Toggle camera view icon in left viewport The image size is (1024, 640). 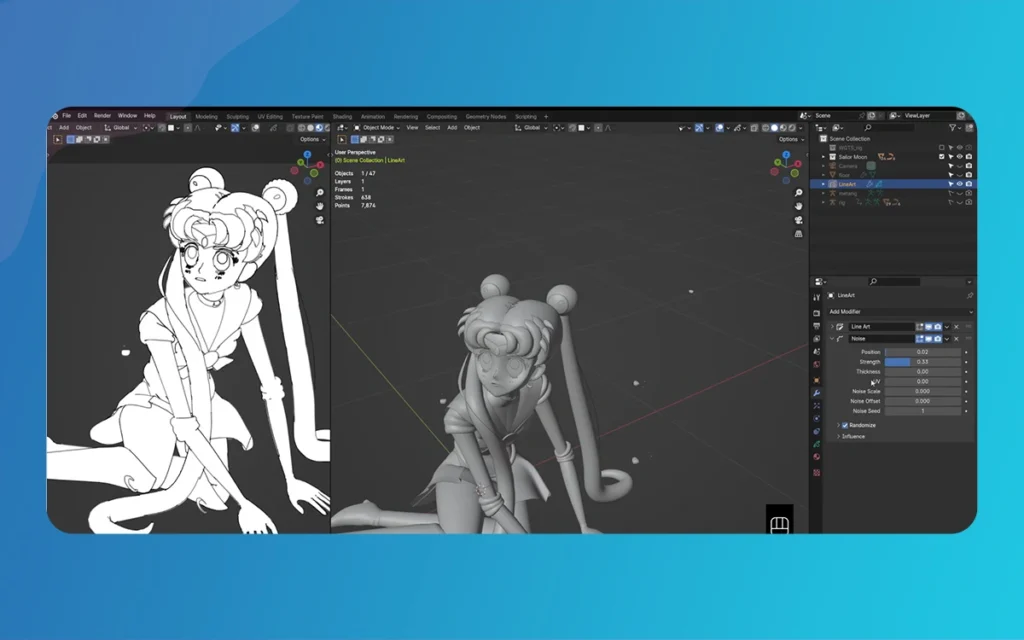pyautogui.click(x=320, y=220)
